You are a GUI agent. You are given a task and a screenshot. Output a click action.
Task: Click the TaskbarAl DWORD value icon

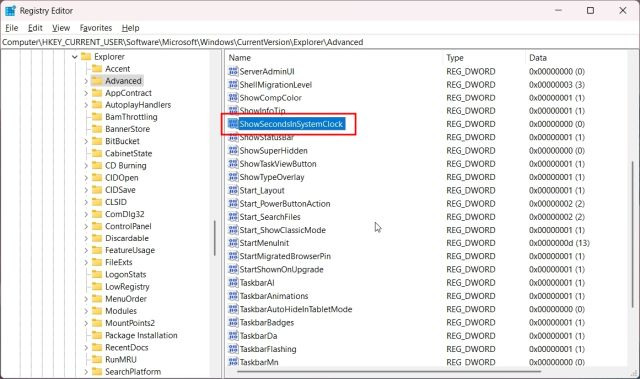point(233,282)
